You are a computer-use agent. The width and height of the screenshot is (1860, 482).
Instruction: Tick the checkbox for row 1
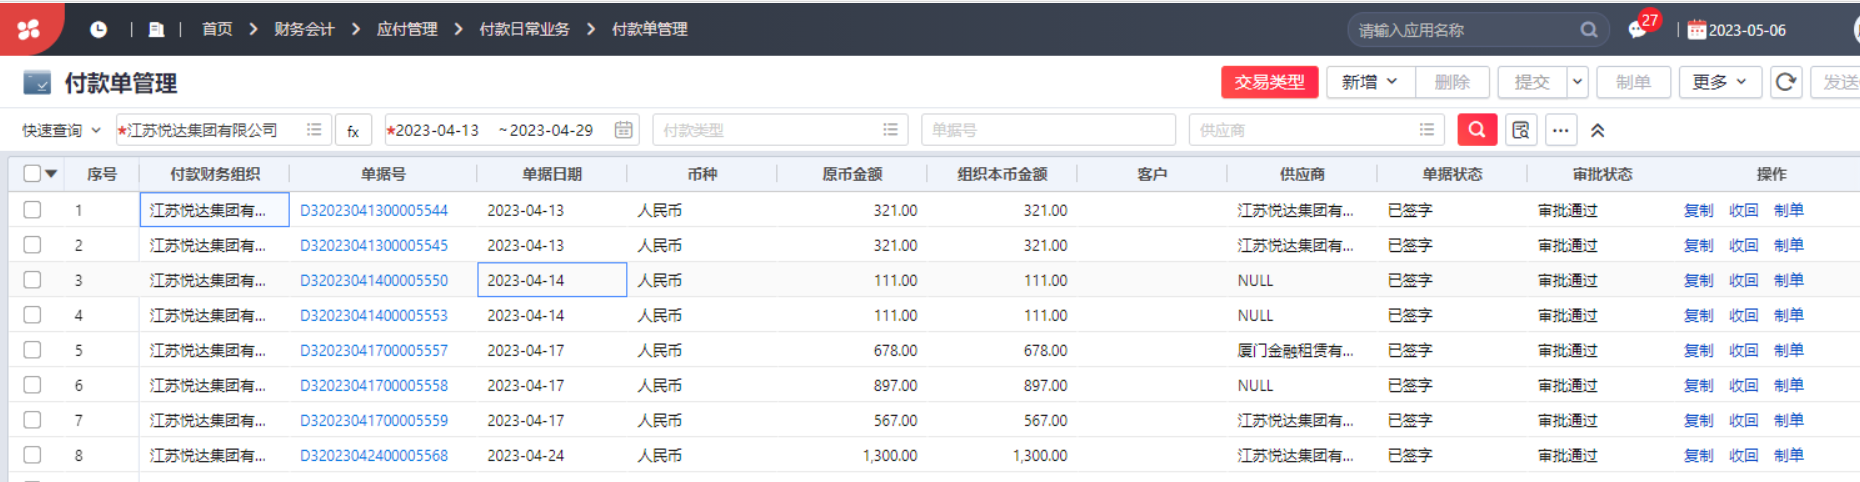click(x=32, y=210)
